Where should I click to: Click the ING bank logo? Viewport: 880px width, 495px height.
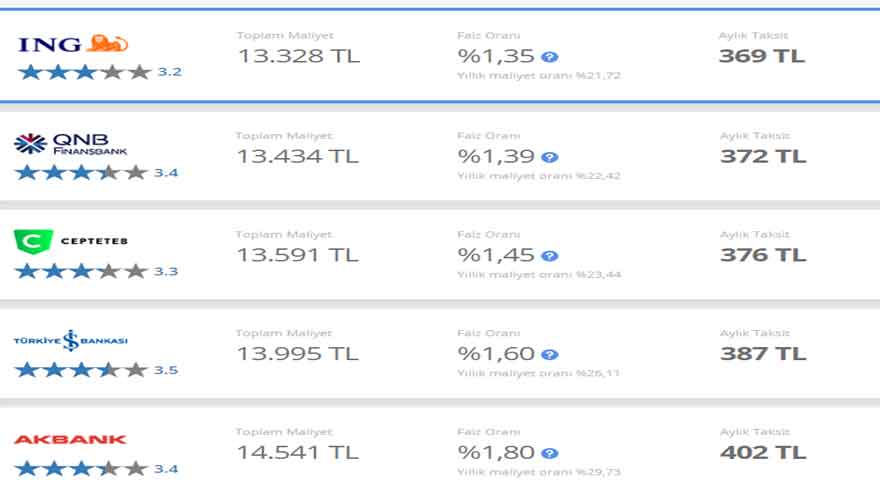73,43
